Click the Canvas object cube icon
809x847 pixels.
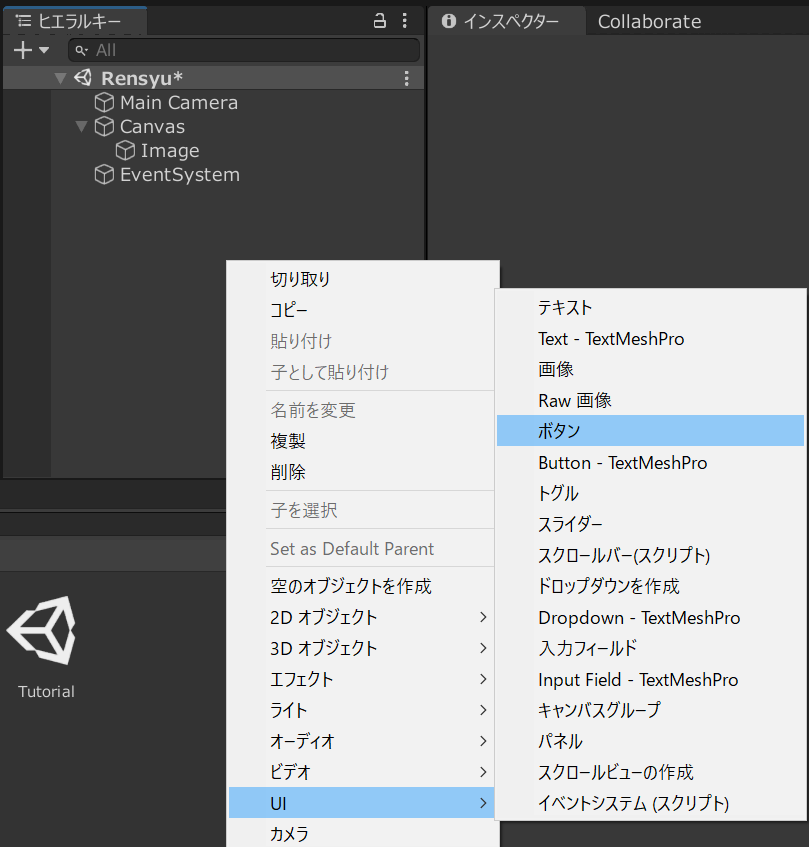tap(104, 127)
